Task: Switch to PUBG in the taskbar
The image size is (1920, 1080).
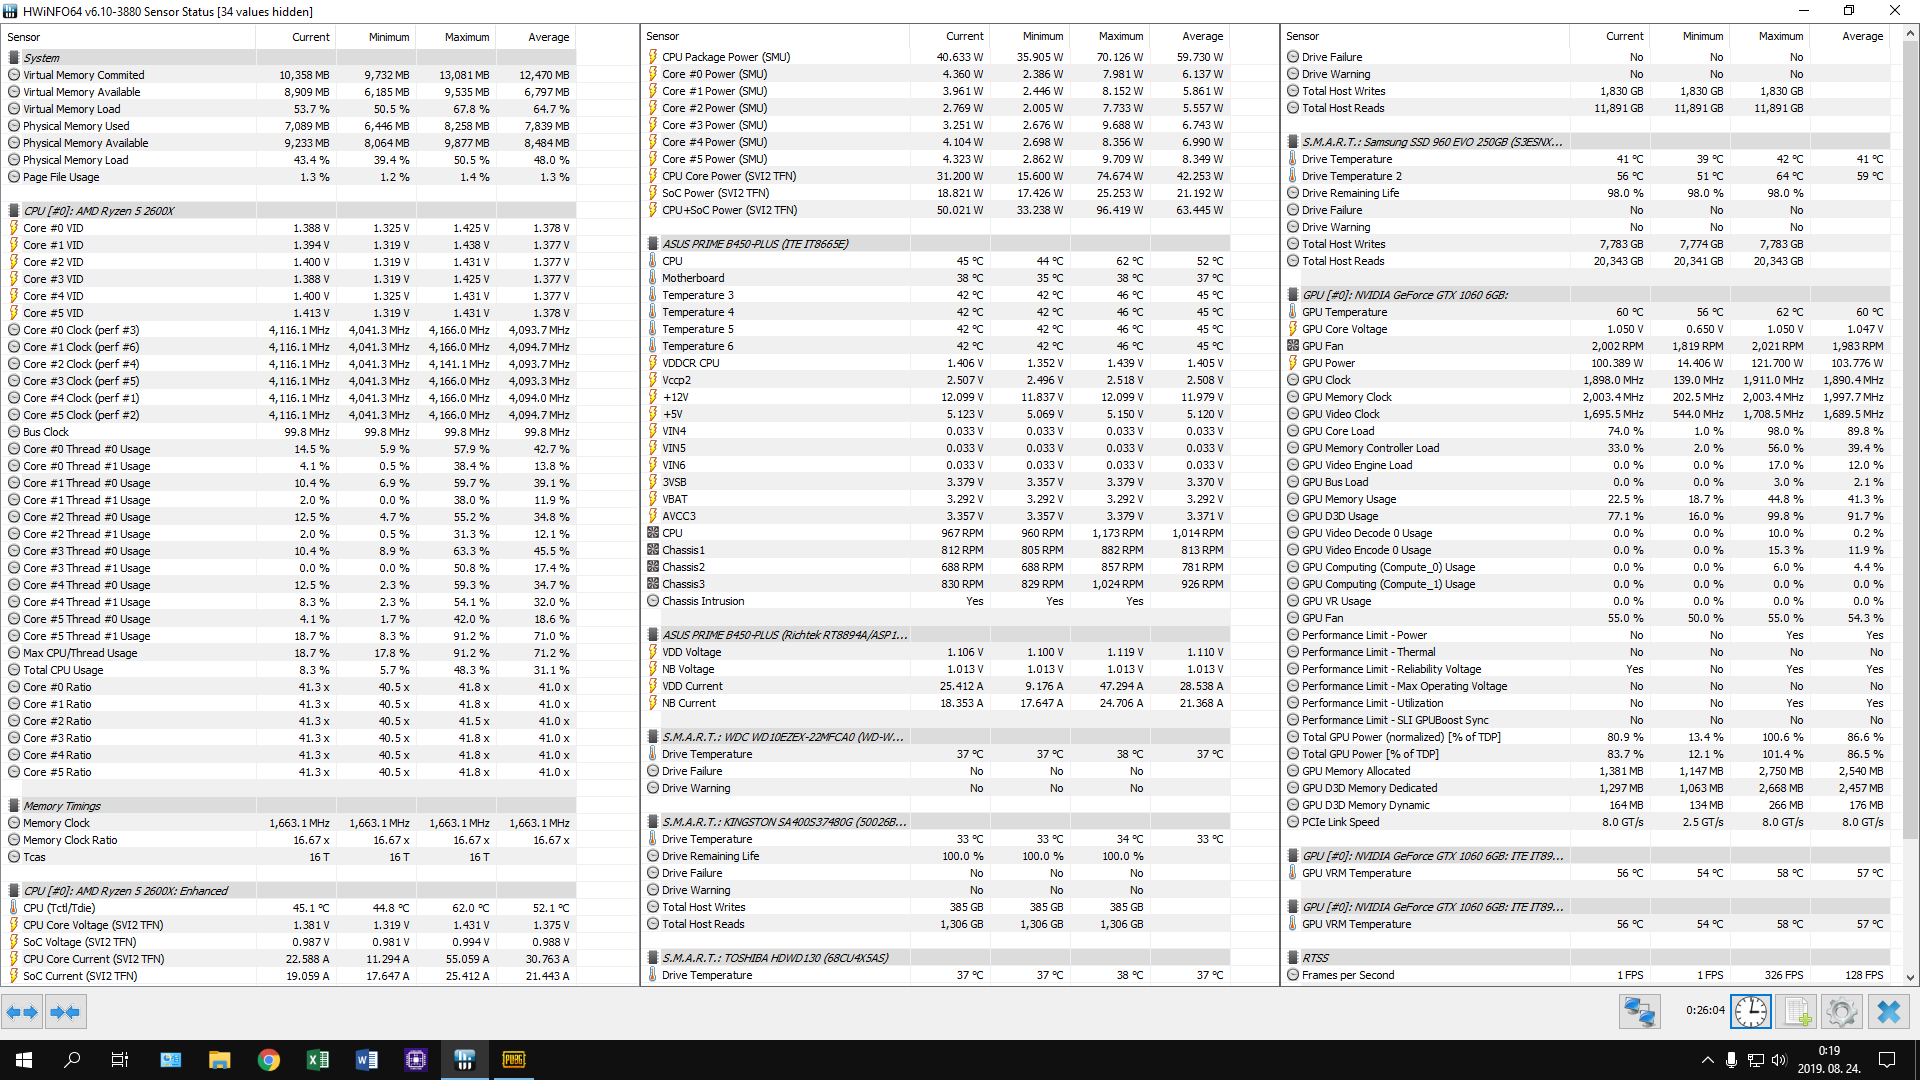Action: coord(514,1060)
